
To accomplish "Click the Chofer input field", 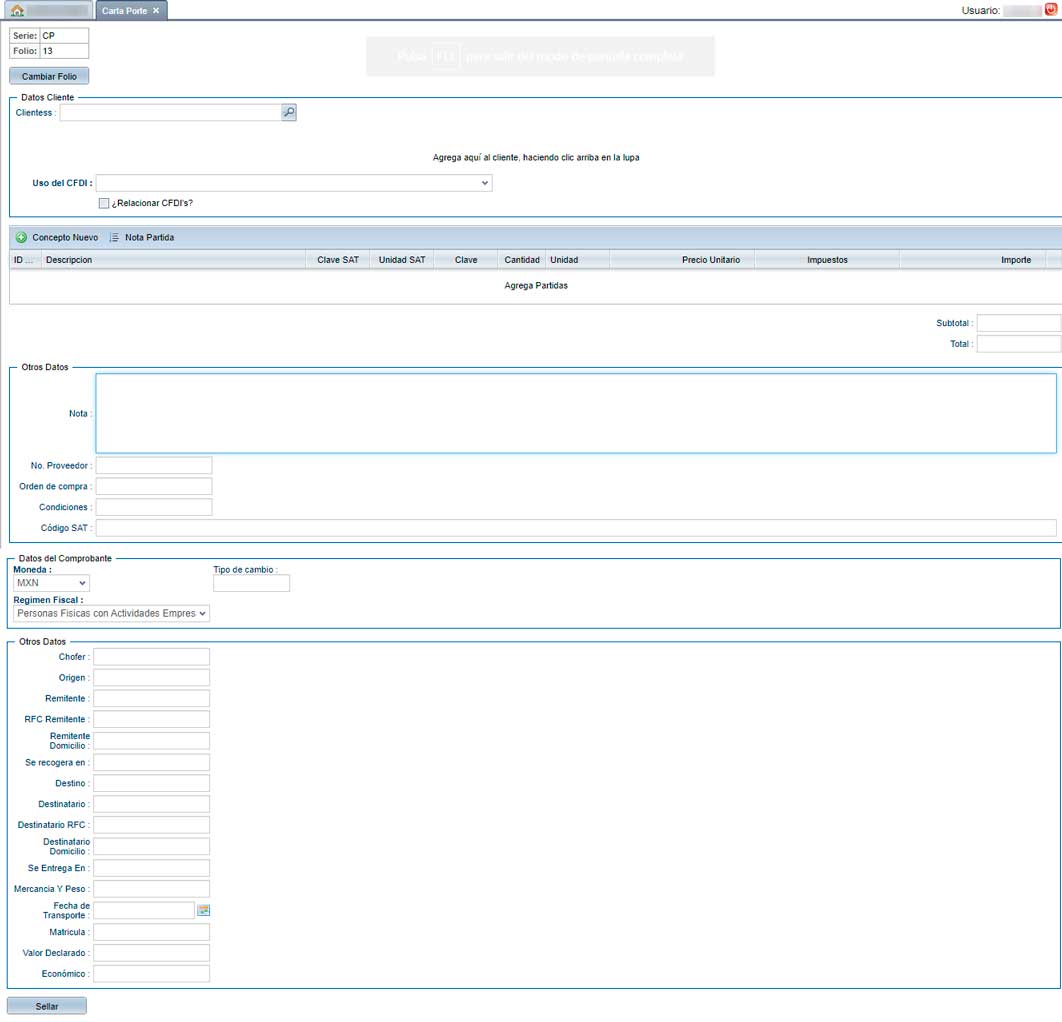I will pyautogui.click(x=151, y=657).
